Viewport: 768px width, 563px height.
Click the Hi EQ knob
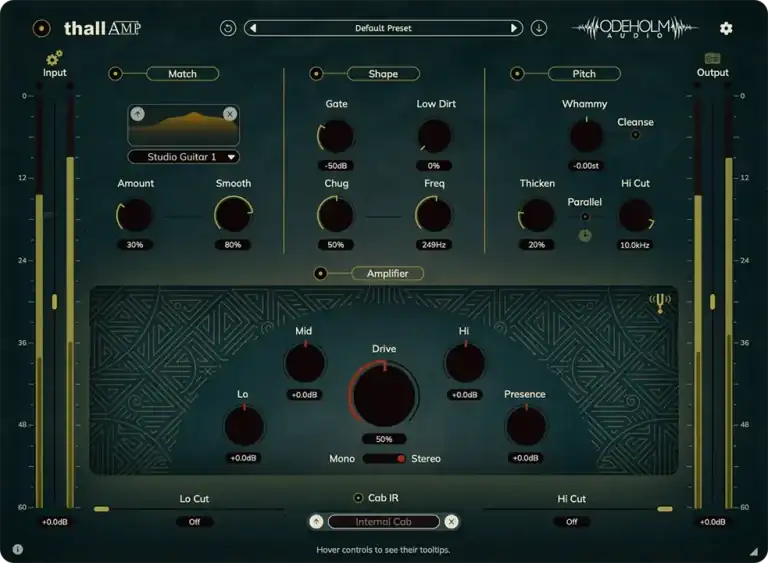coord(465,363)
